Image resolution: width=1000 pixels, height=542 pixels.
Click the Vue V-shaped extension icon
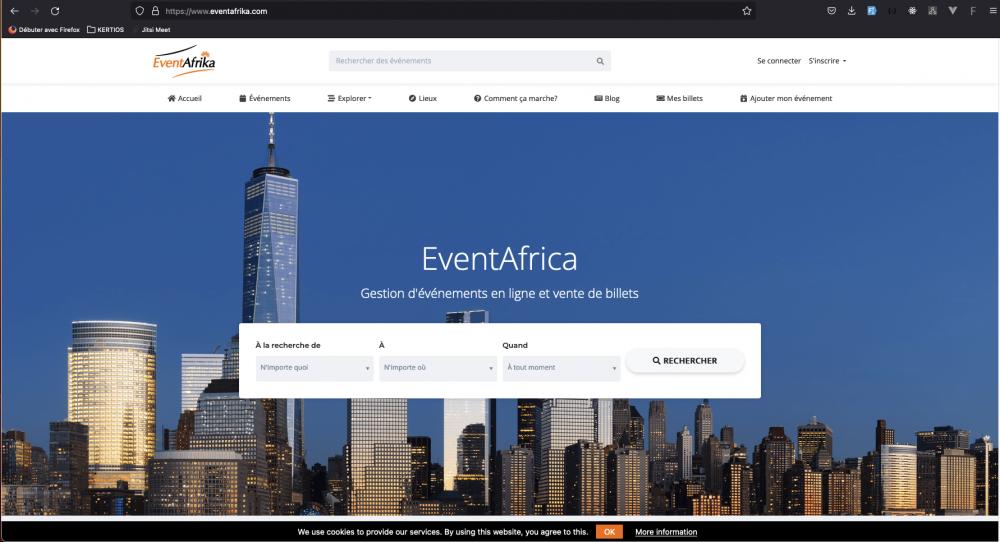[x=953, y=11]
